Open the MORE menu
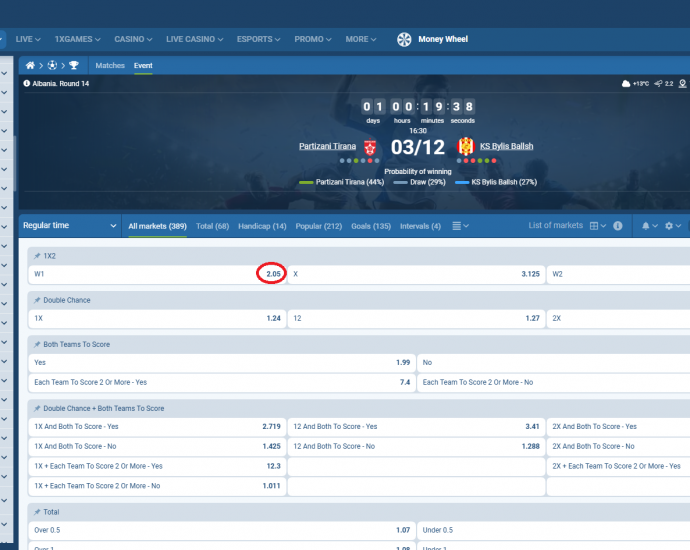 [x=360, y=39]
